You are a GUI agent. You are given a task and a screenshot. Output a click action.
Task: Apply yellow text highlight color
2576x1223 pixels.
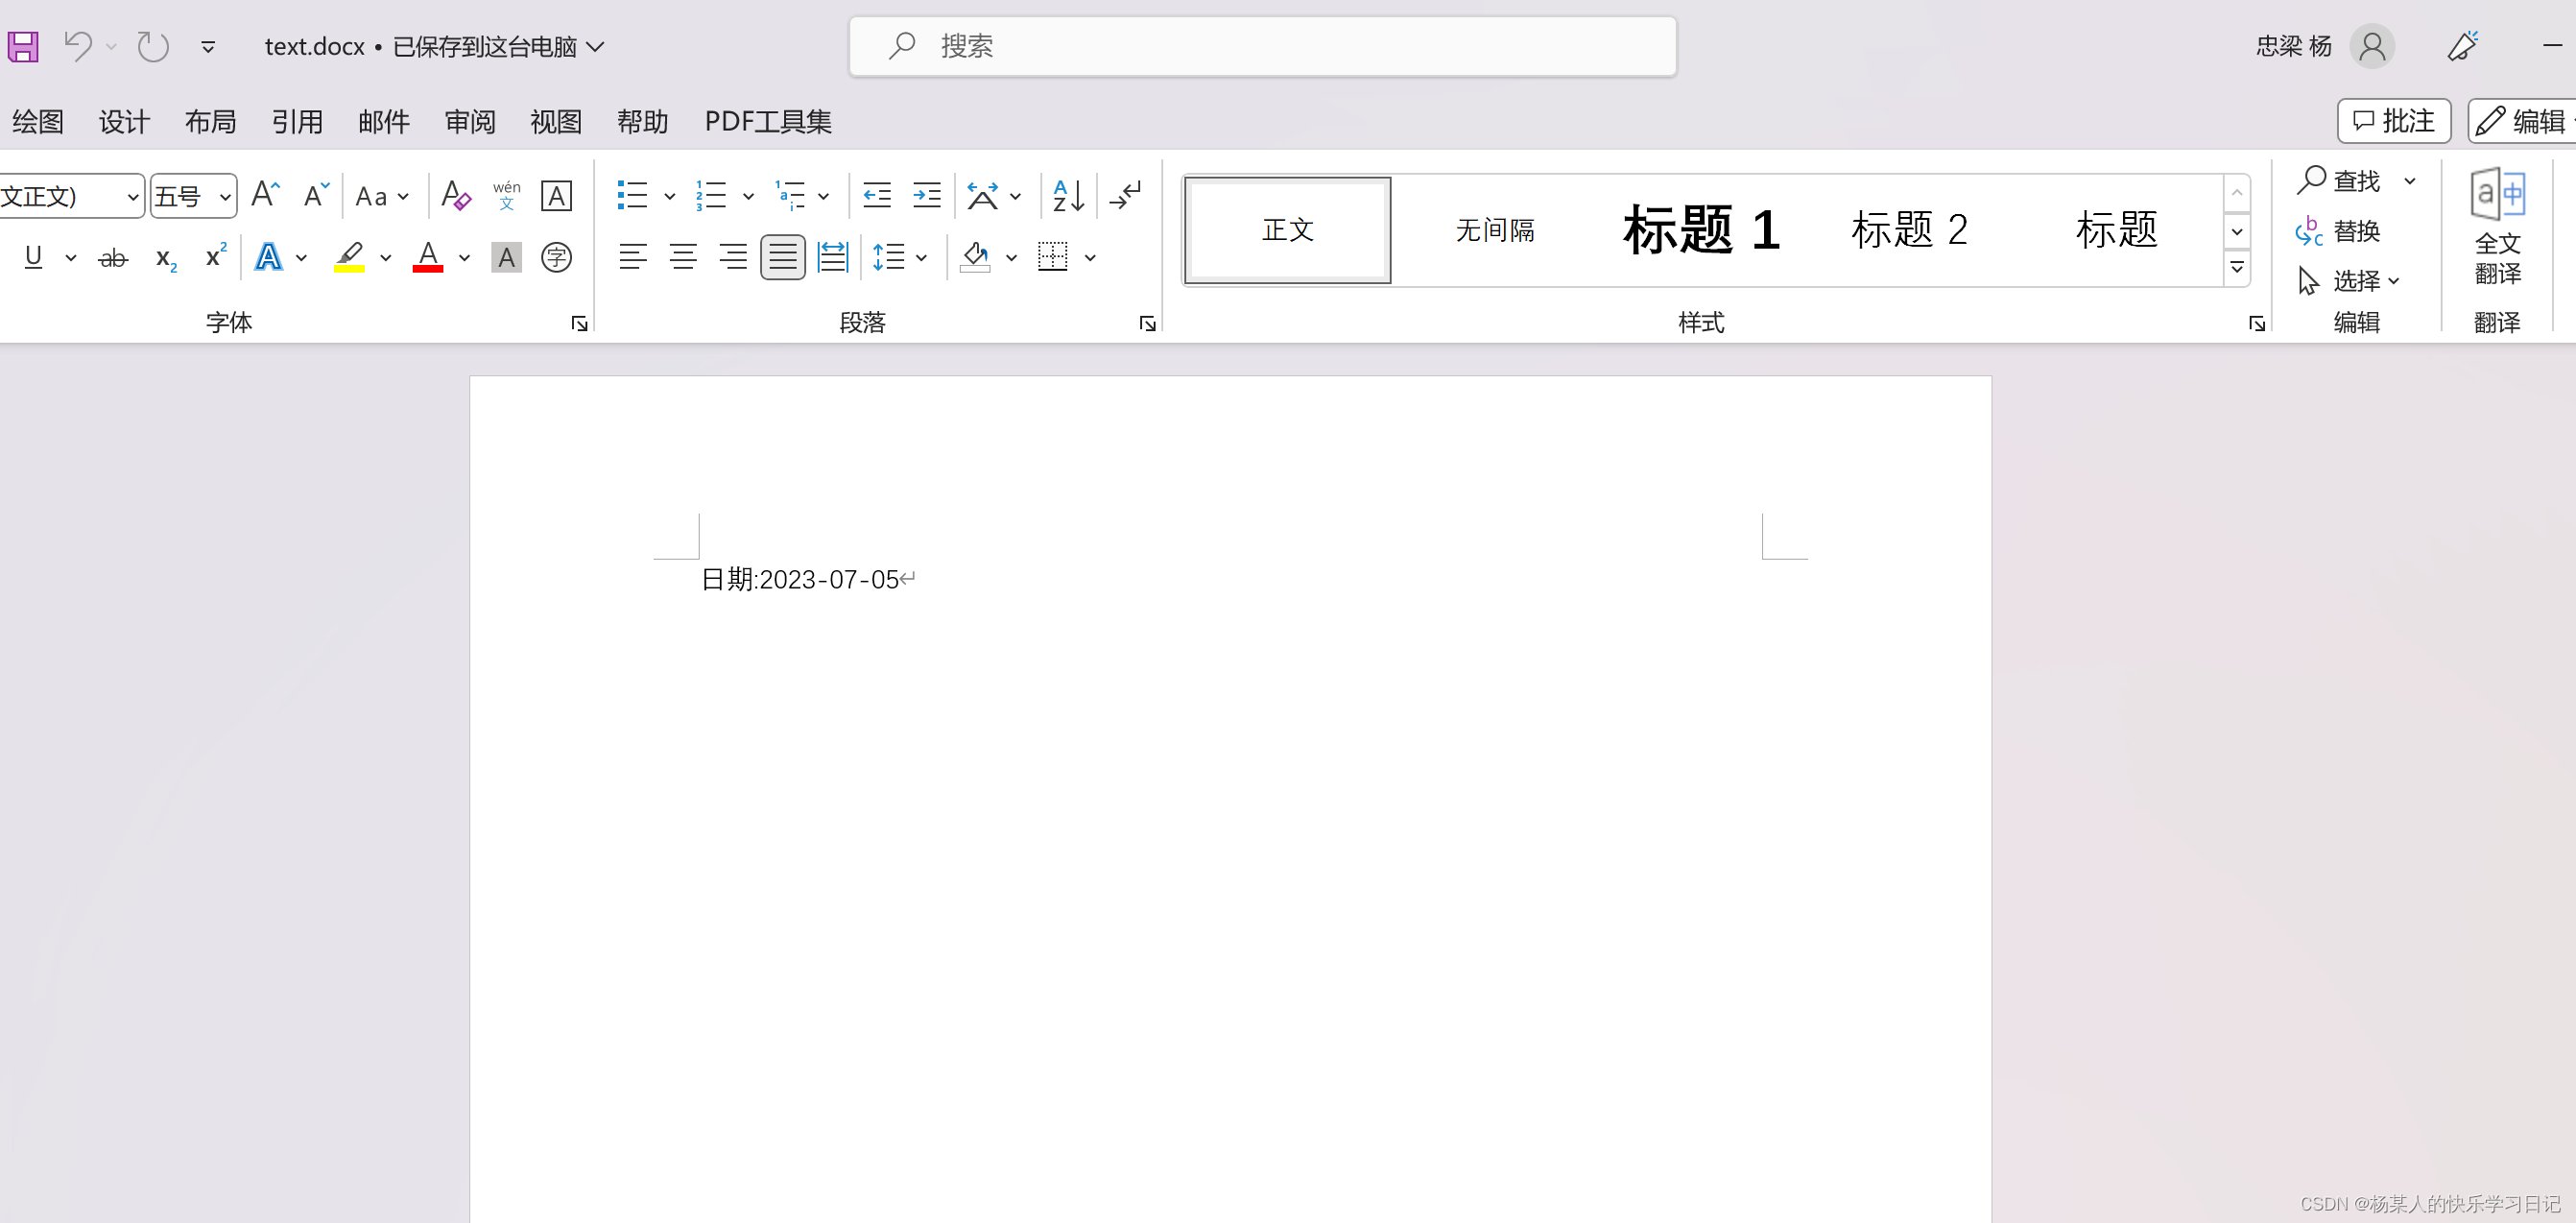tap(349, 257)
